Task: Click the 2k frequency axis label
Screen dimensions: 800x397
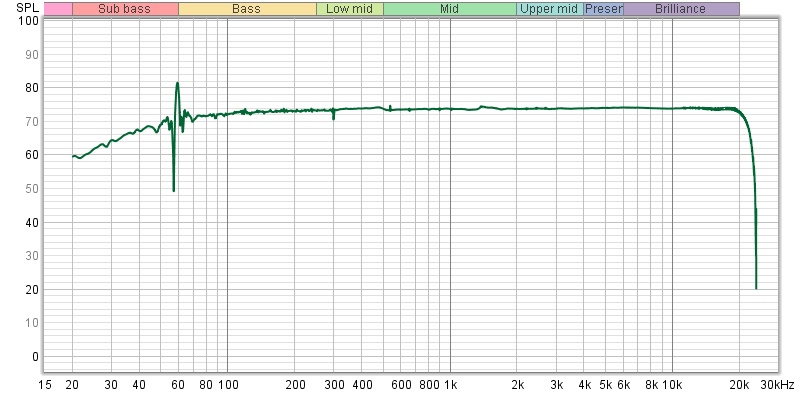Action: point(518,385)
